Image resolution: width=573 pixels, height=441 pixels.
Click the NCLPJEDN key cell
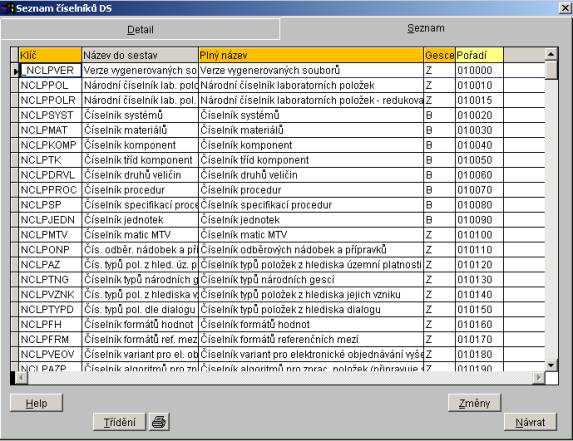point(50,220)
